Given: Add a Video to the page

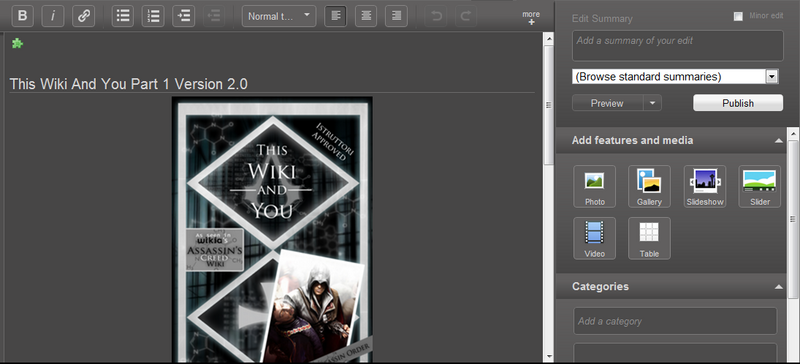Looking at the screenshot, I should pyautogui.click(x=594, y=238).
